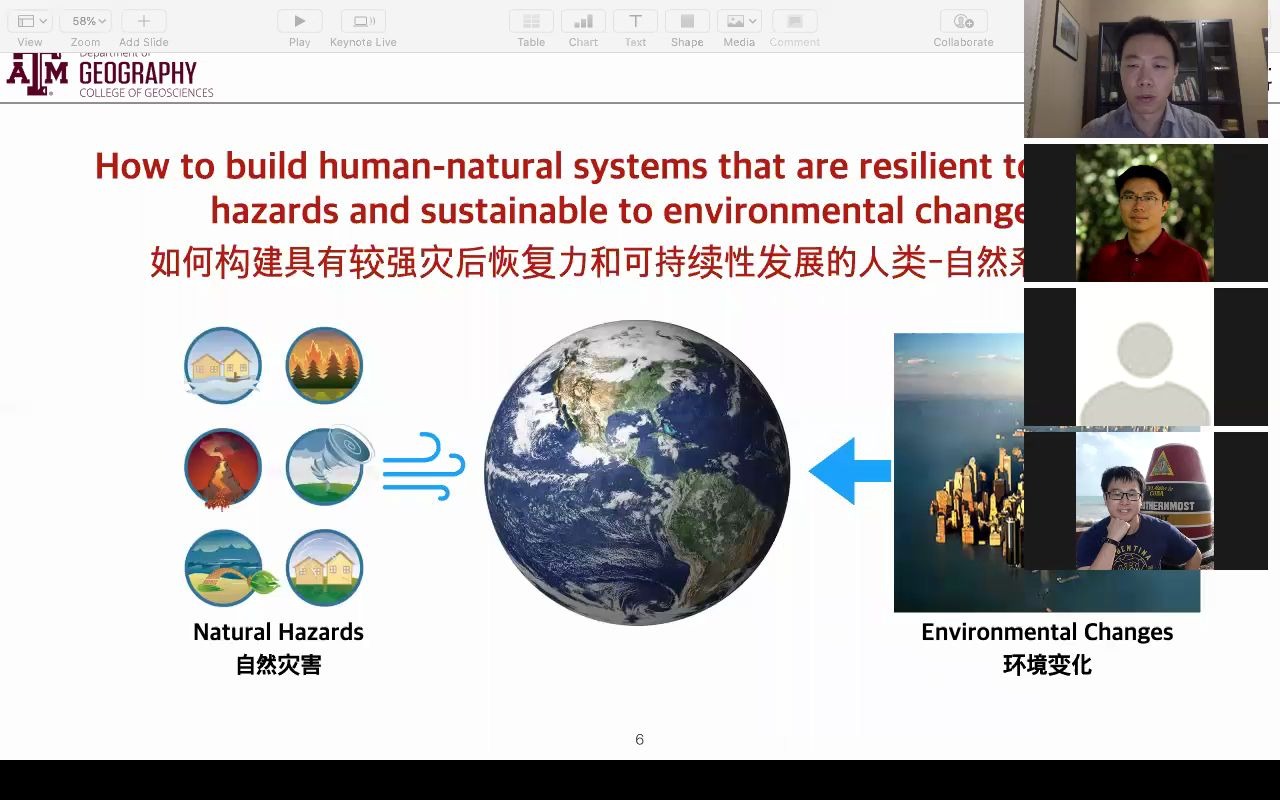Open the View options dropdown
The width and height of the screenshot is (1280, 800).
pyautogui.click(x=29, y=20)
